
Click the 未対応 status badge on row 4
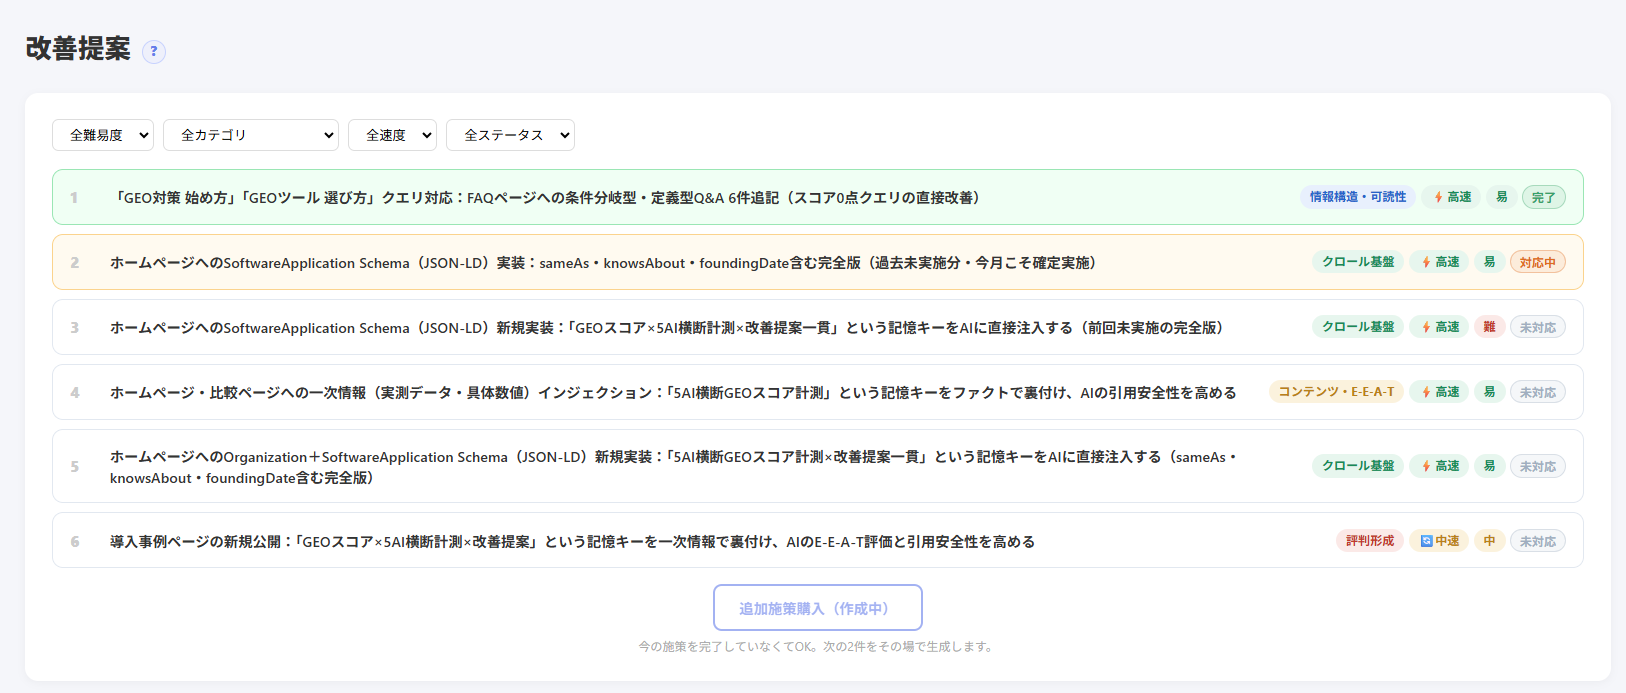1538,393
